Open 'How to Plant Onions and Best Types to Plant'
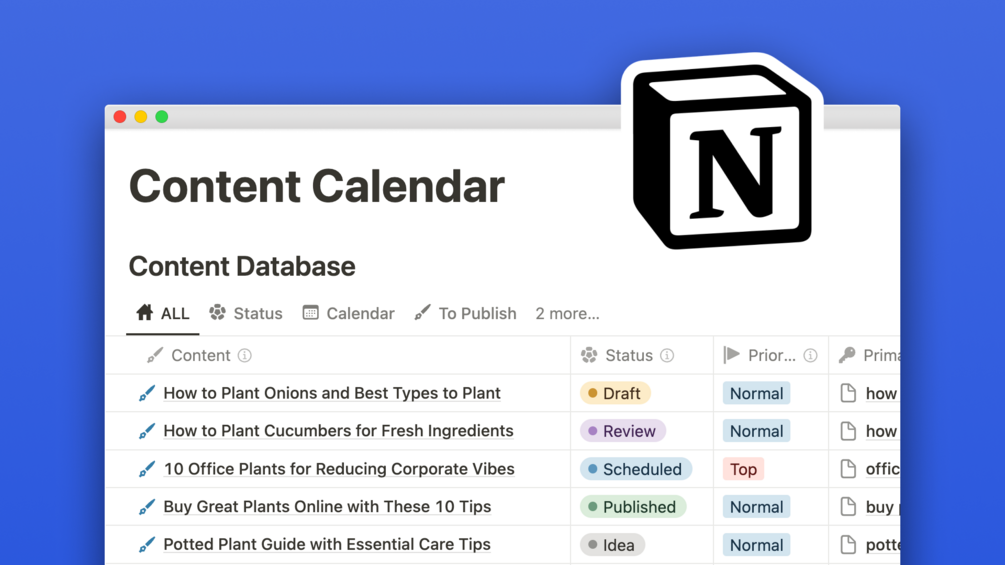The width and height of the screenshot is (1005, 565). click(332, 393)
